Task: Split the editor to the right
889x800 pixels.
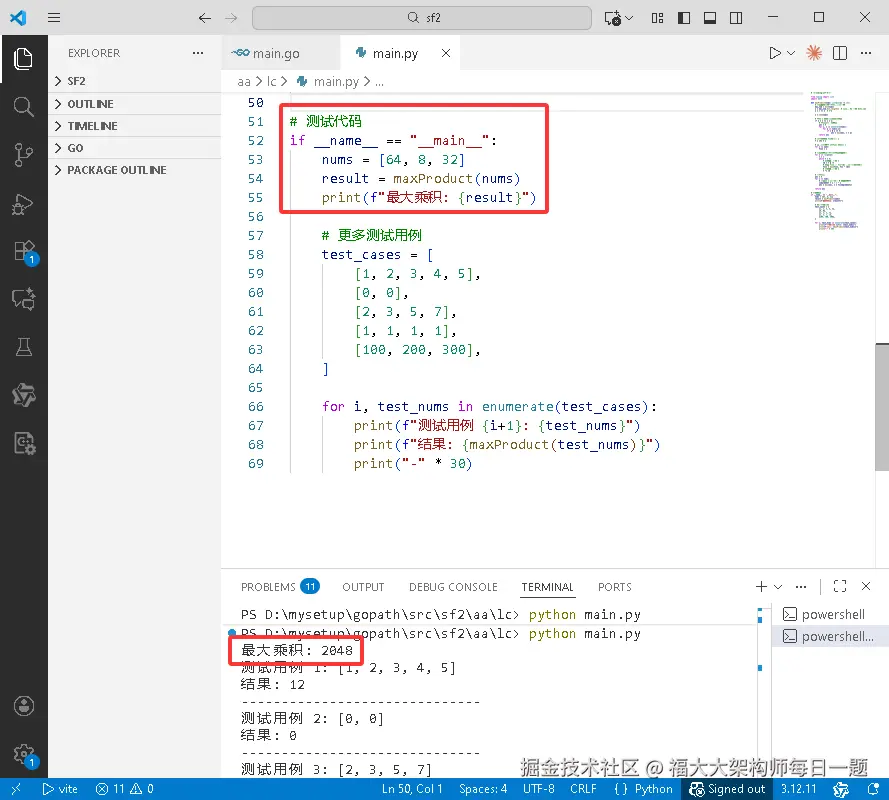Action: click(840, 53)
